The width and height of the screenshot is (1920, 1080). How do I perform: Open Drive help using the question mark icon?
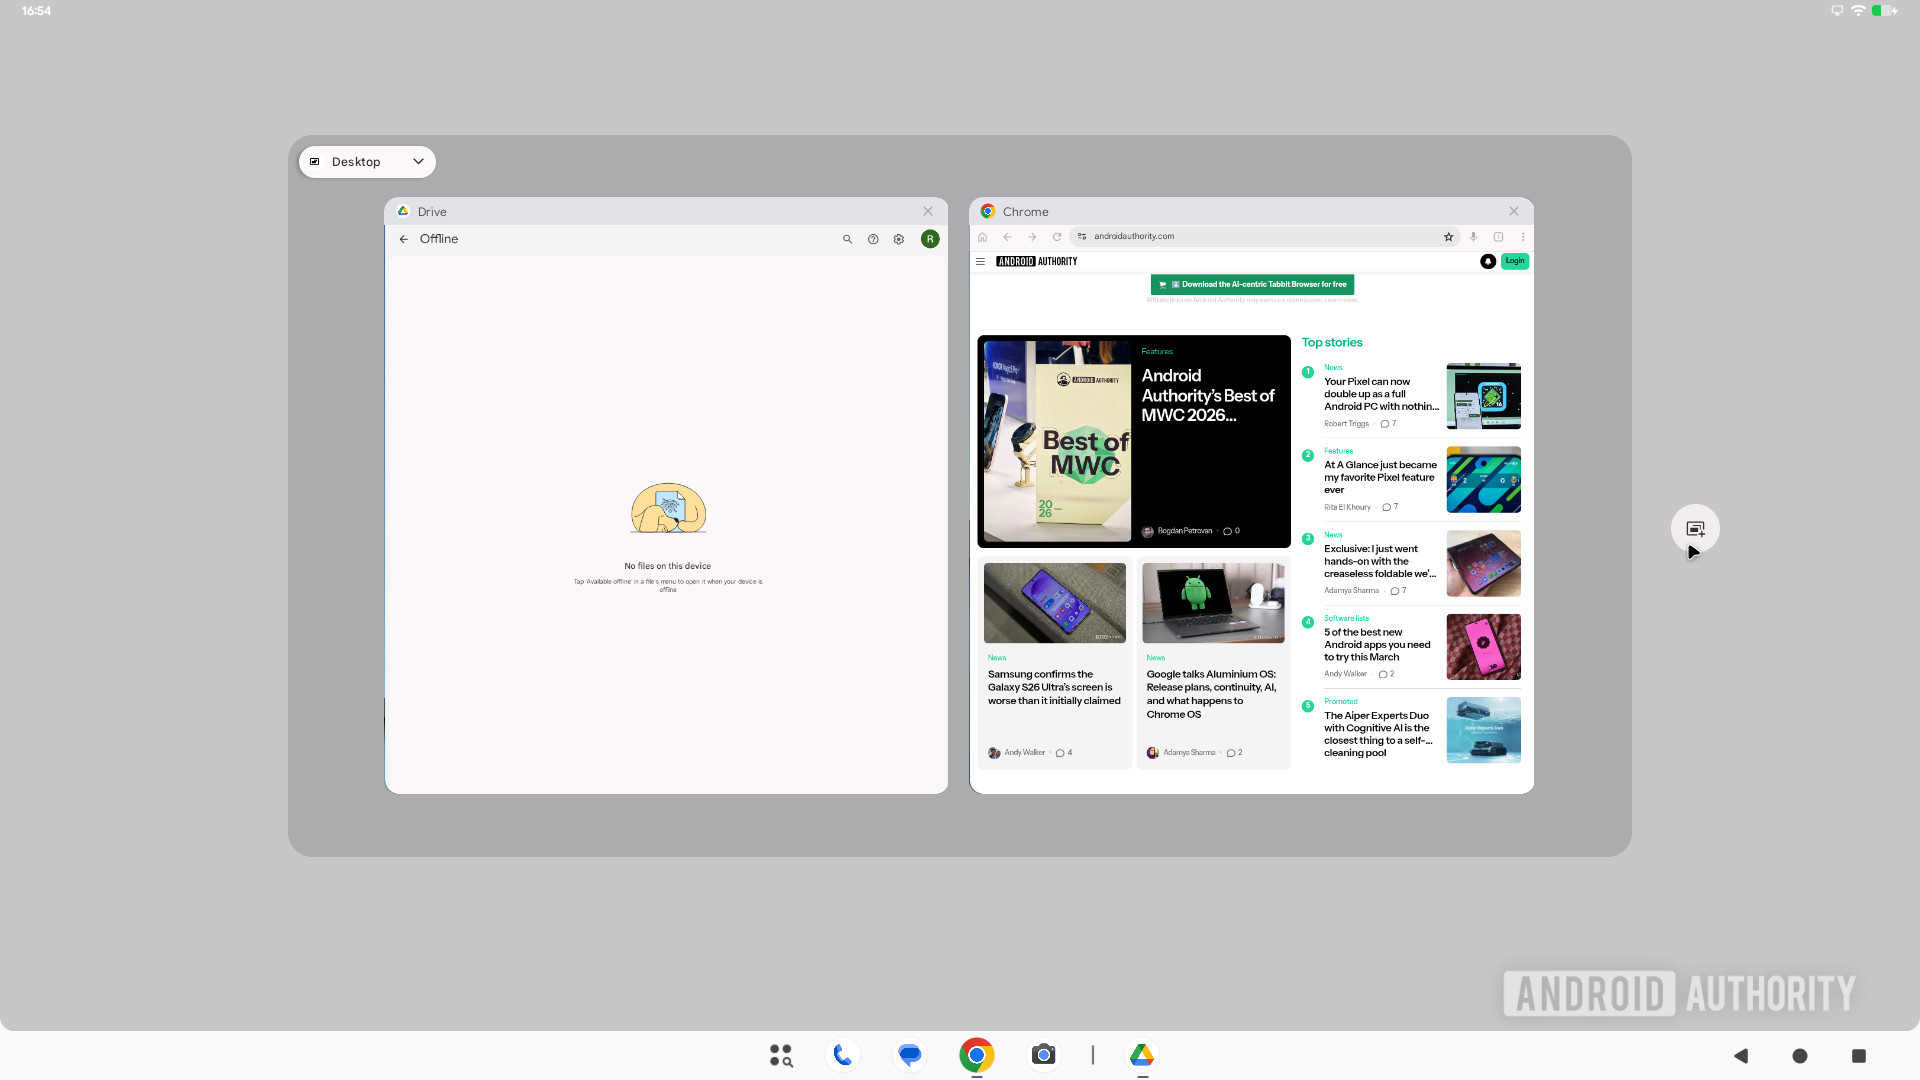click(x=873, y=239)
